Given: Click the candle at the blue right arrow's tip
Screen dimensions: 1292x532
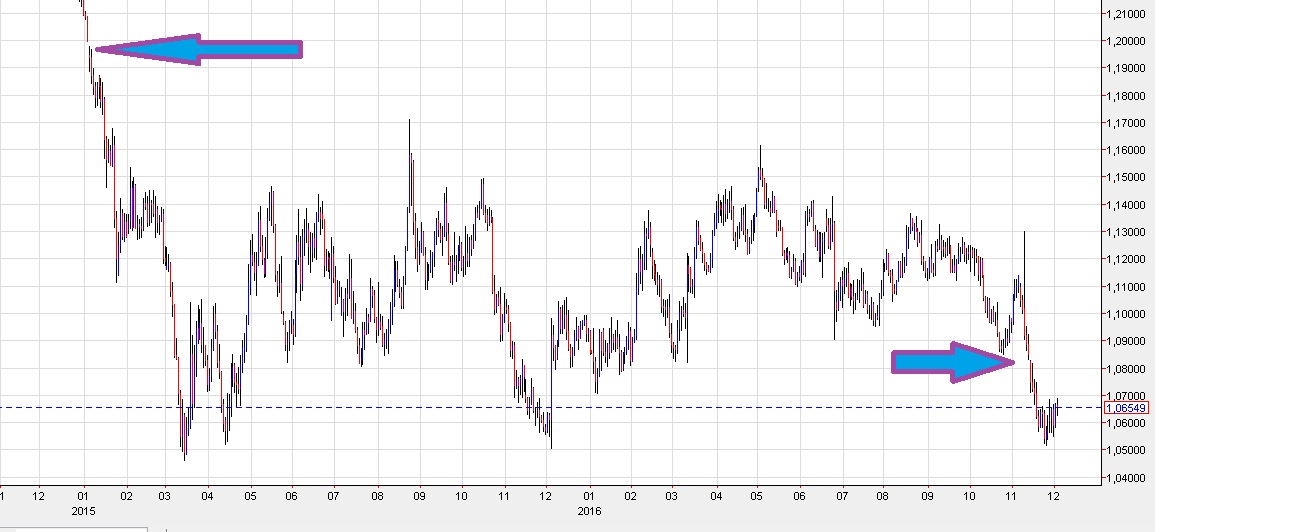Looking at the screenshot, I should pyautogui.click(x=1028, y=358).
